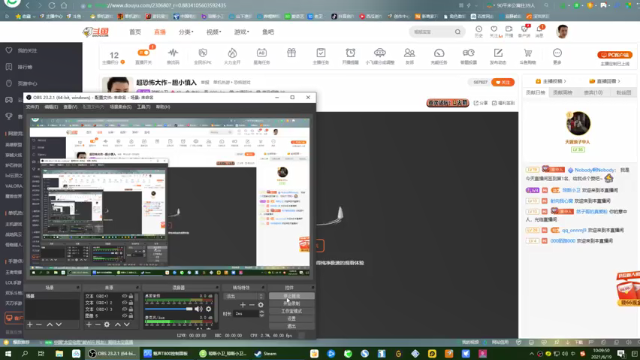This screenshot has height=360, width=640.
Task: Add a scene with the Scenes plus icon
Action: (x=30, y=324)
